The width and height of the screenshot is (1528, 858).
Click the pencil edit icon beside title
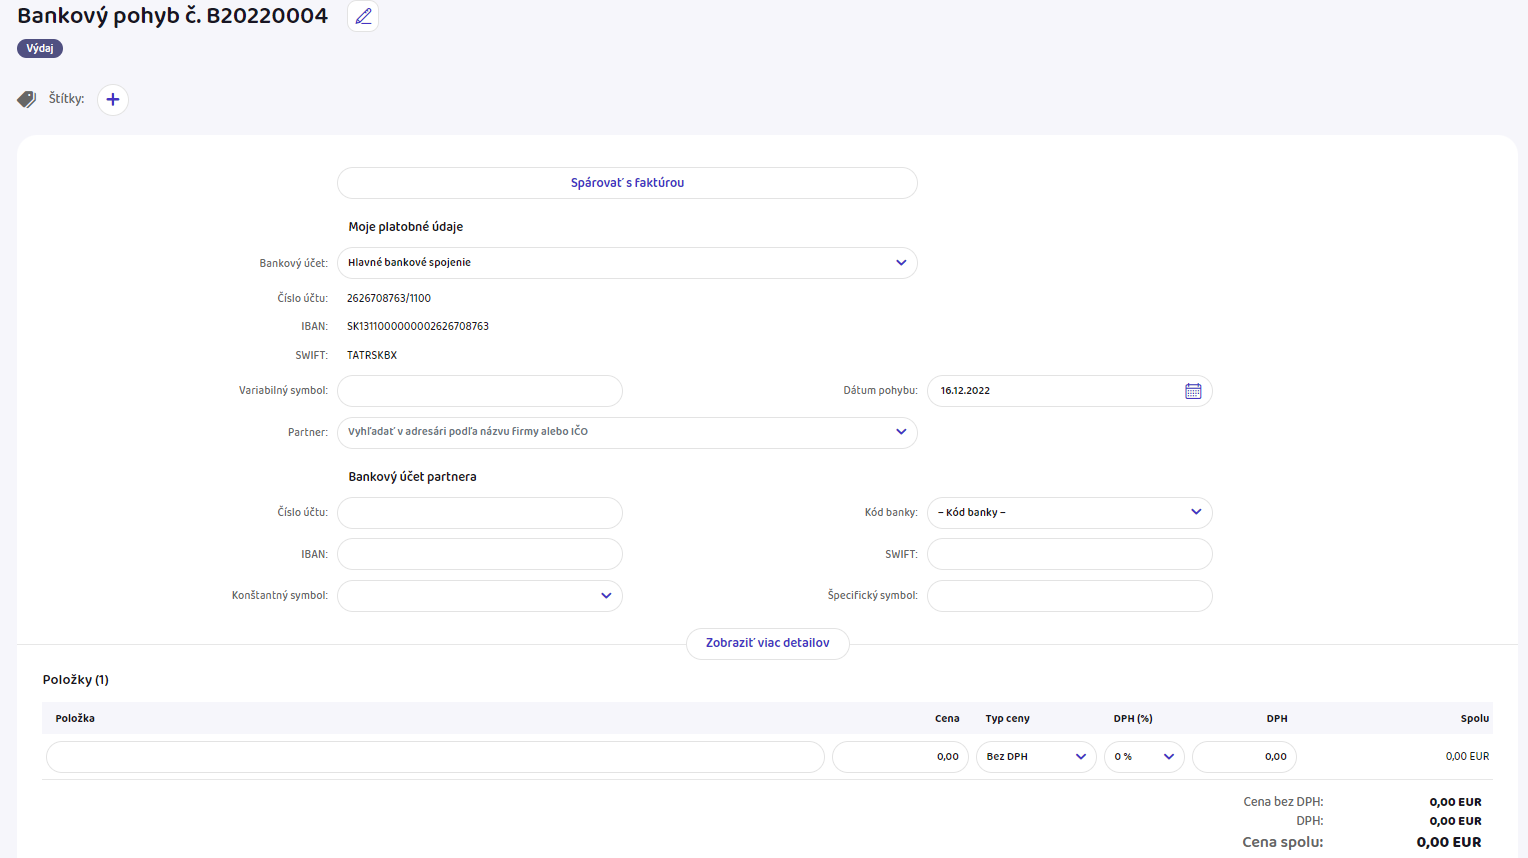click(363, 16)
